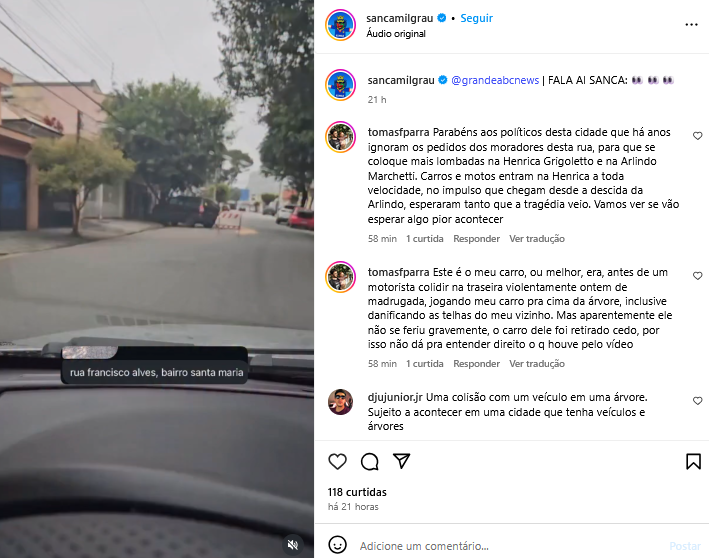709x558 pixels.
Task: Share post via paper plane icon
Action: (402, 461)
